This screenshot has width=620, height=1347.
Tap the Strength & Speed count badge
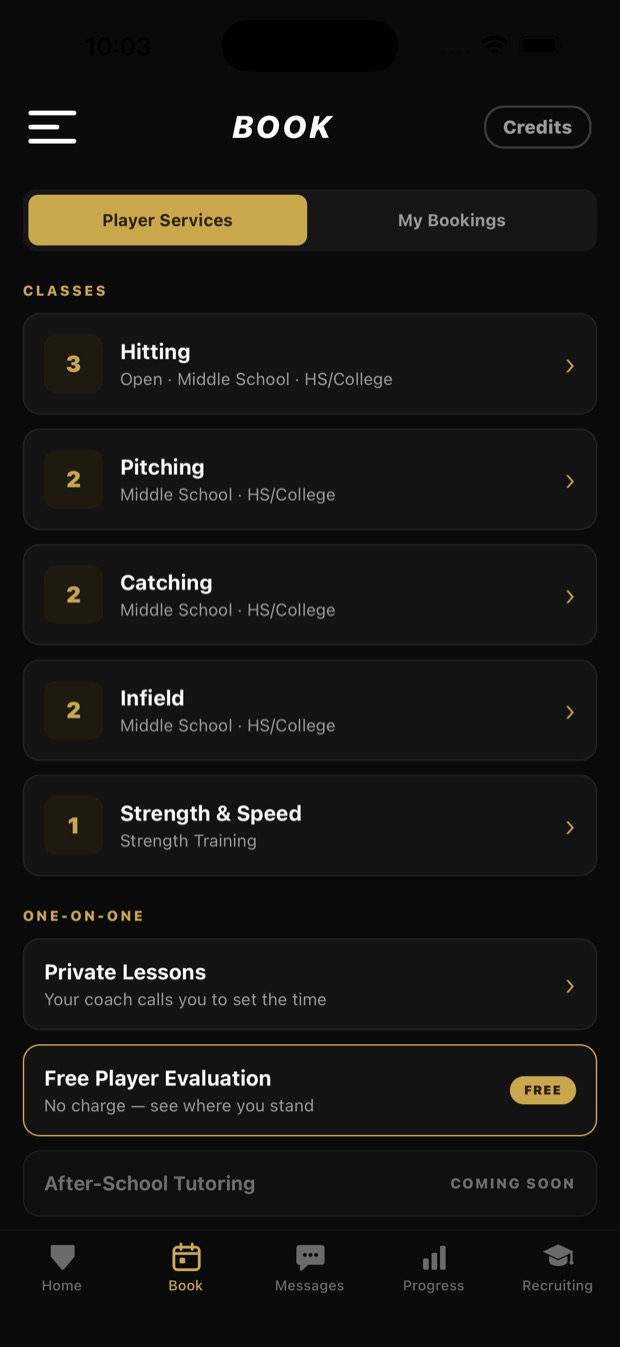(x=73, y=826)
